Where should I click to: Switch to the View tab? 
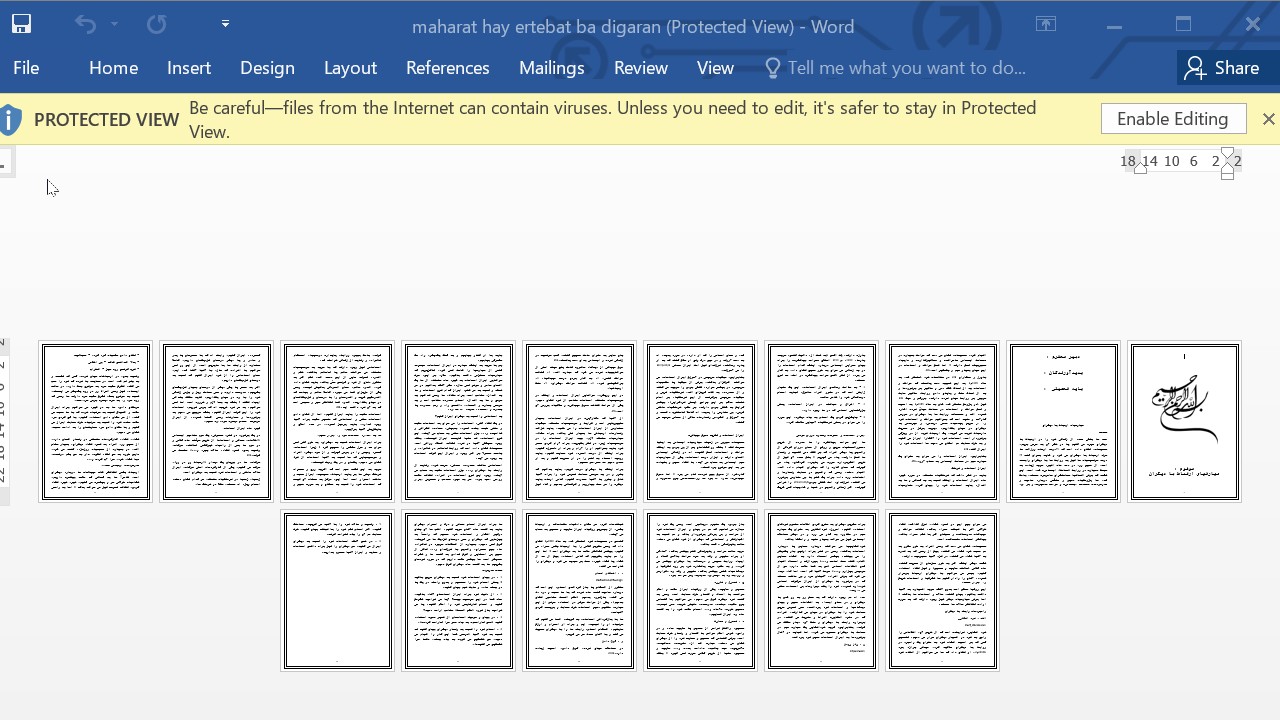coord(715,68)
